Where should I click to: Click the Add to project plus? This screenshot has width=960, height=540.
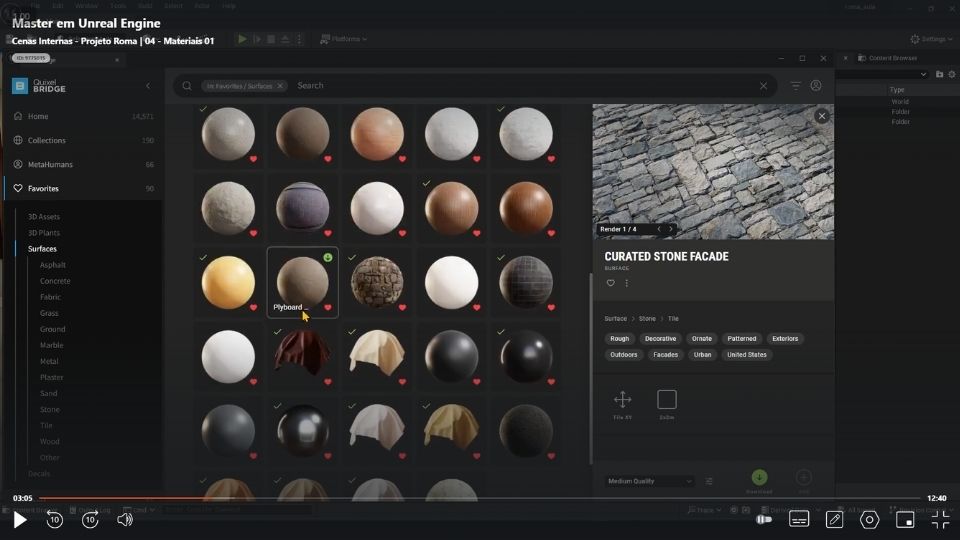click(x=804, y=478)
